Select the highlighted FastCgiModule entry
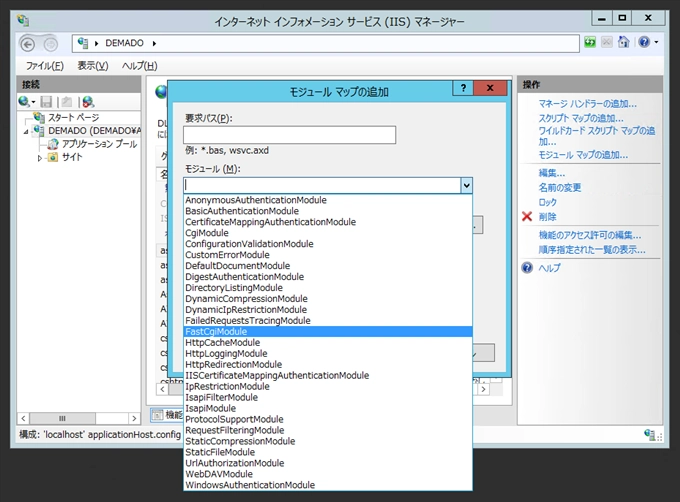This screenshot has height=502, width=680. pos(328,332)
